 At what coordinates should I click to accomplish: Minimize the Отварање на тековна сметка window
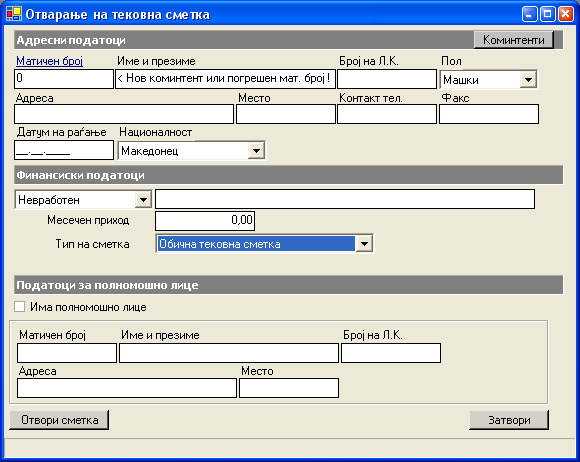click(x=529, y=14)
